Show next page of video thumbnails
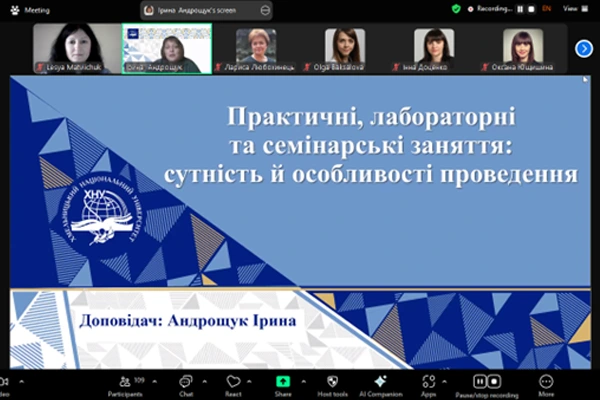 tap(584, 49)
